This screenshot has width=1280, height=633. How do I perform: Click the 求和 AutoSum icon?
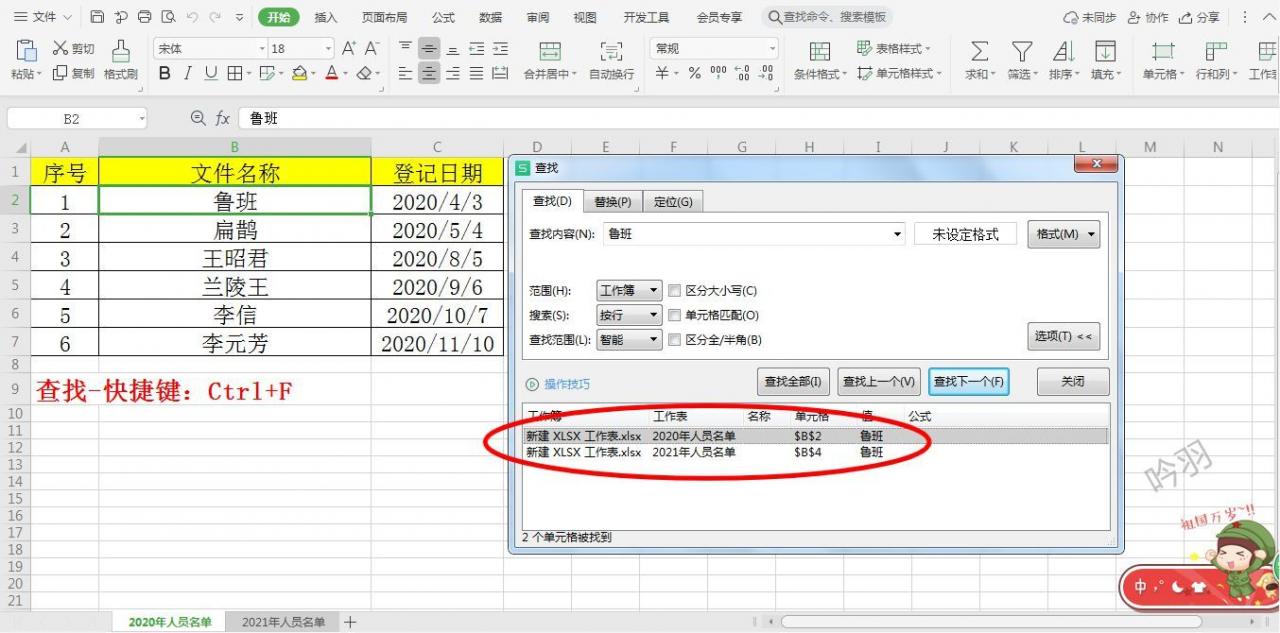click(x=980, y=59)
